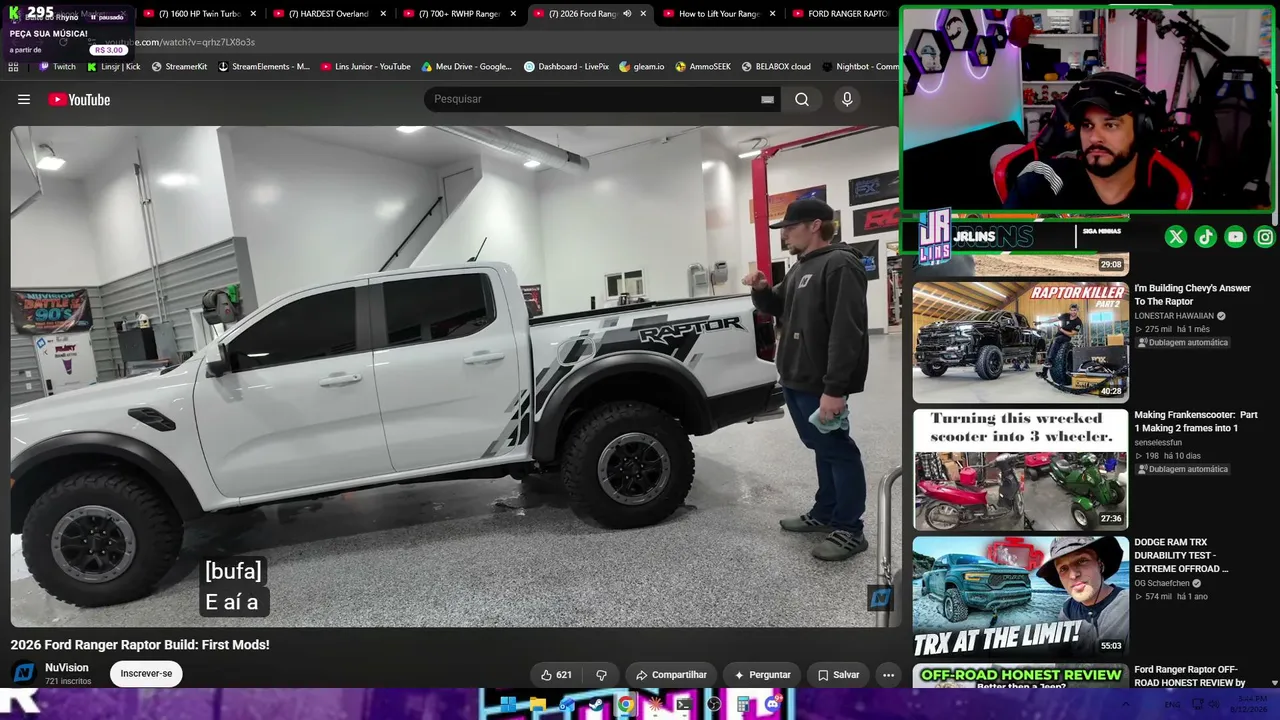Start voice search with the microphone
This screenshot has height=720, width=1280.
pos(847,99)
